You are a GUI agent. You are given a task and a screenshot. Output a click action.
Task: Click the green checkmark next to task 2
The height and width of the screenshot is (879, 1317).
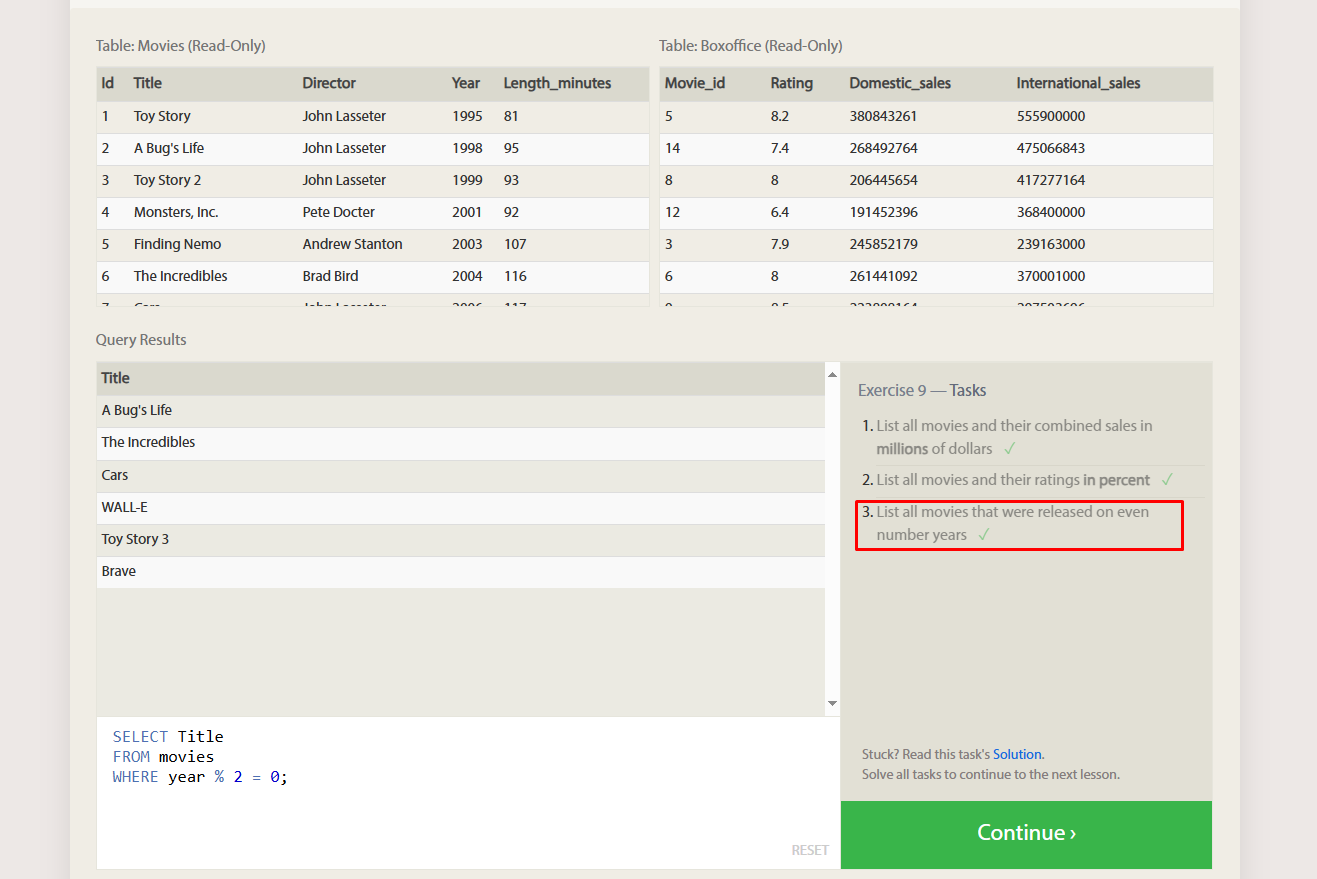(1167, 480)
